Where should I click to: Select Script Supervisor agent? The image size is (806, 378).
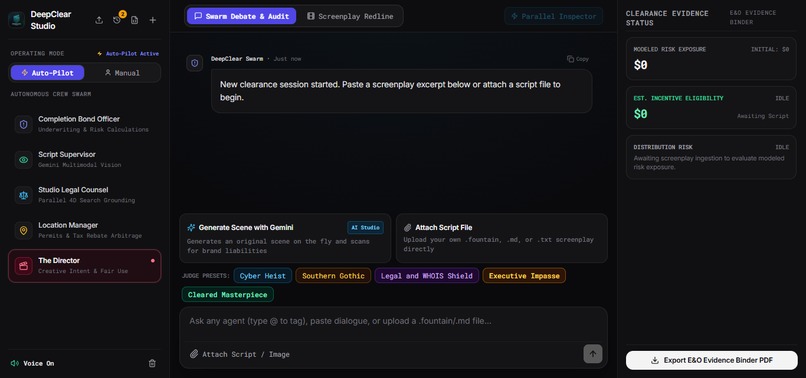click(x=85, y=160)
